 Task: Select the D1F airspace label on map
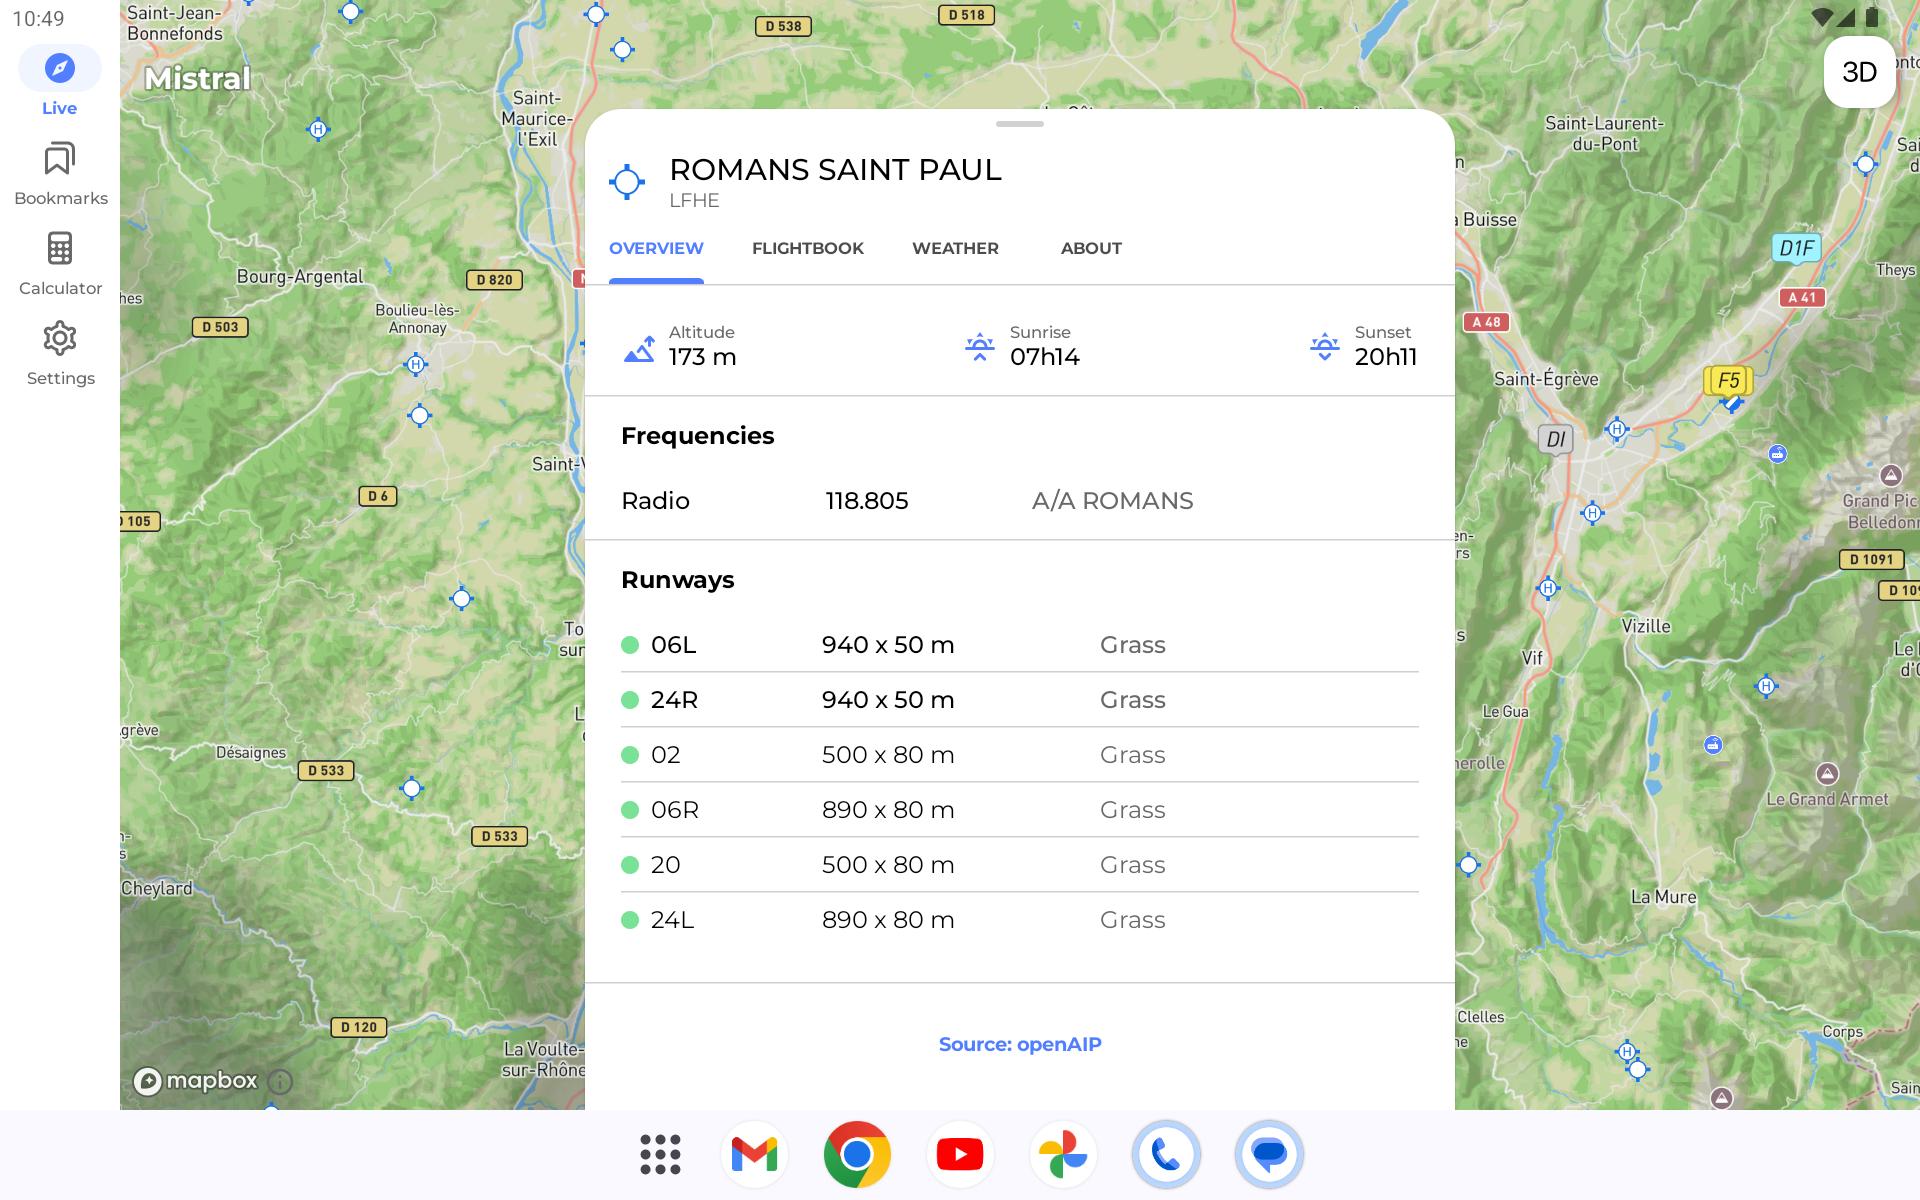[1796, 249]
